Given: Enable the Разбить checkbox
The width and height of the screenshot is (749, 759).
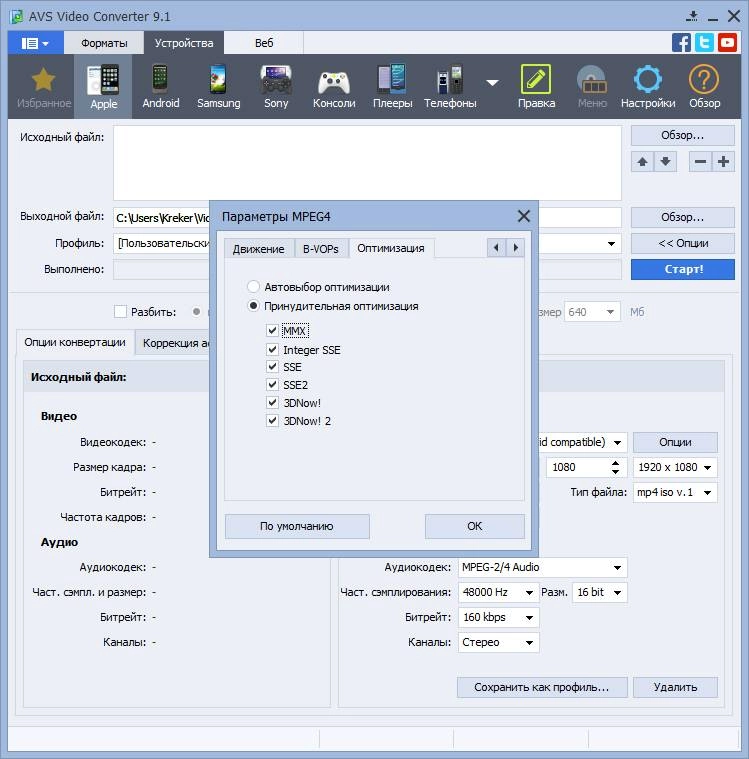Looking at the screenshot, I should (x=120, y=311).
